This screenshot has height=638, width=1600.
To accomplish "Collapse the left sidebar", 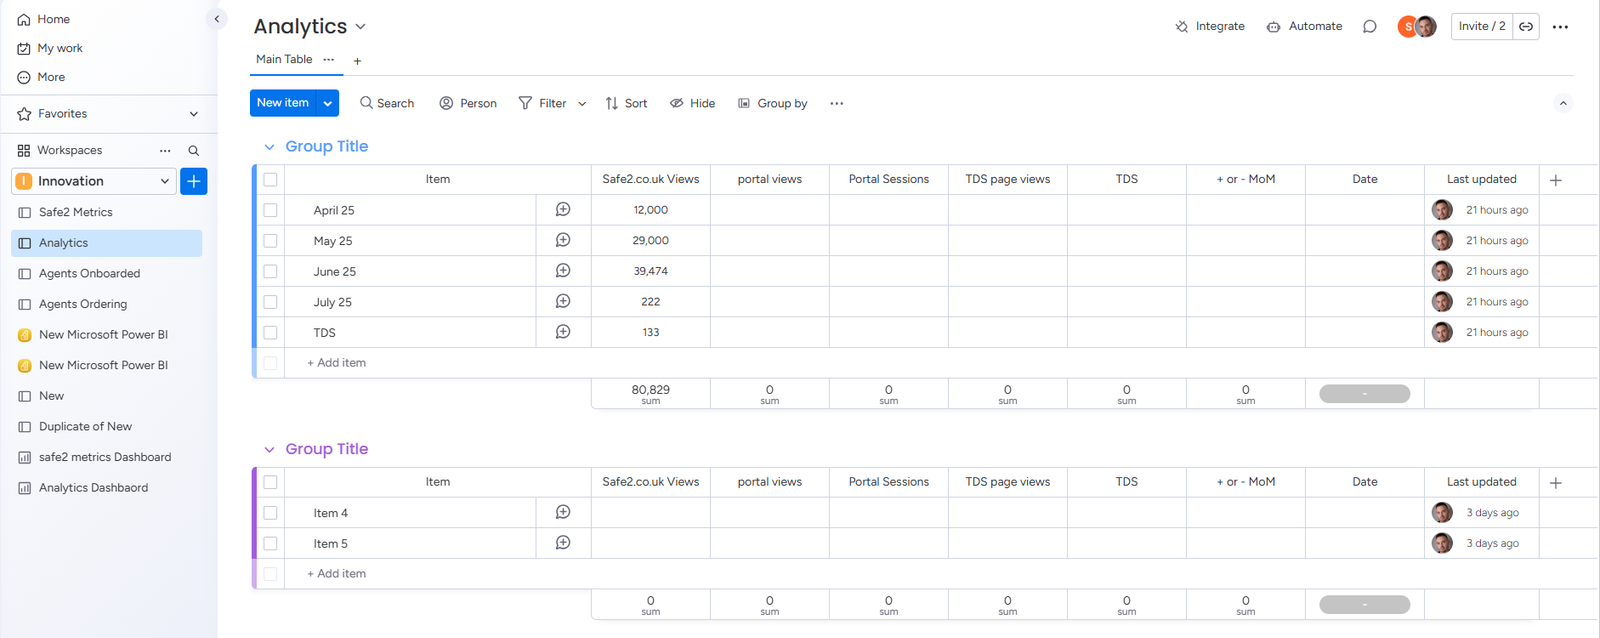I will (x=217, y=19).
